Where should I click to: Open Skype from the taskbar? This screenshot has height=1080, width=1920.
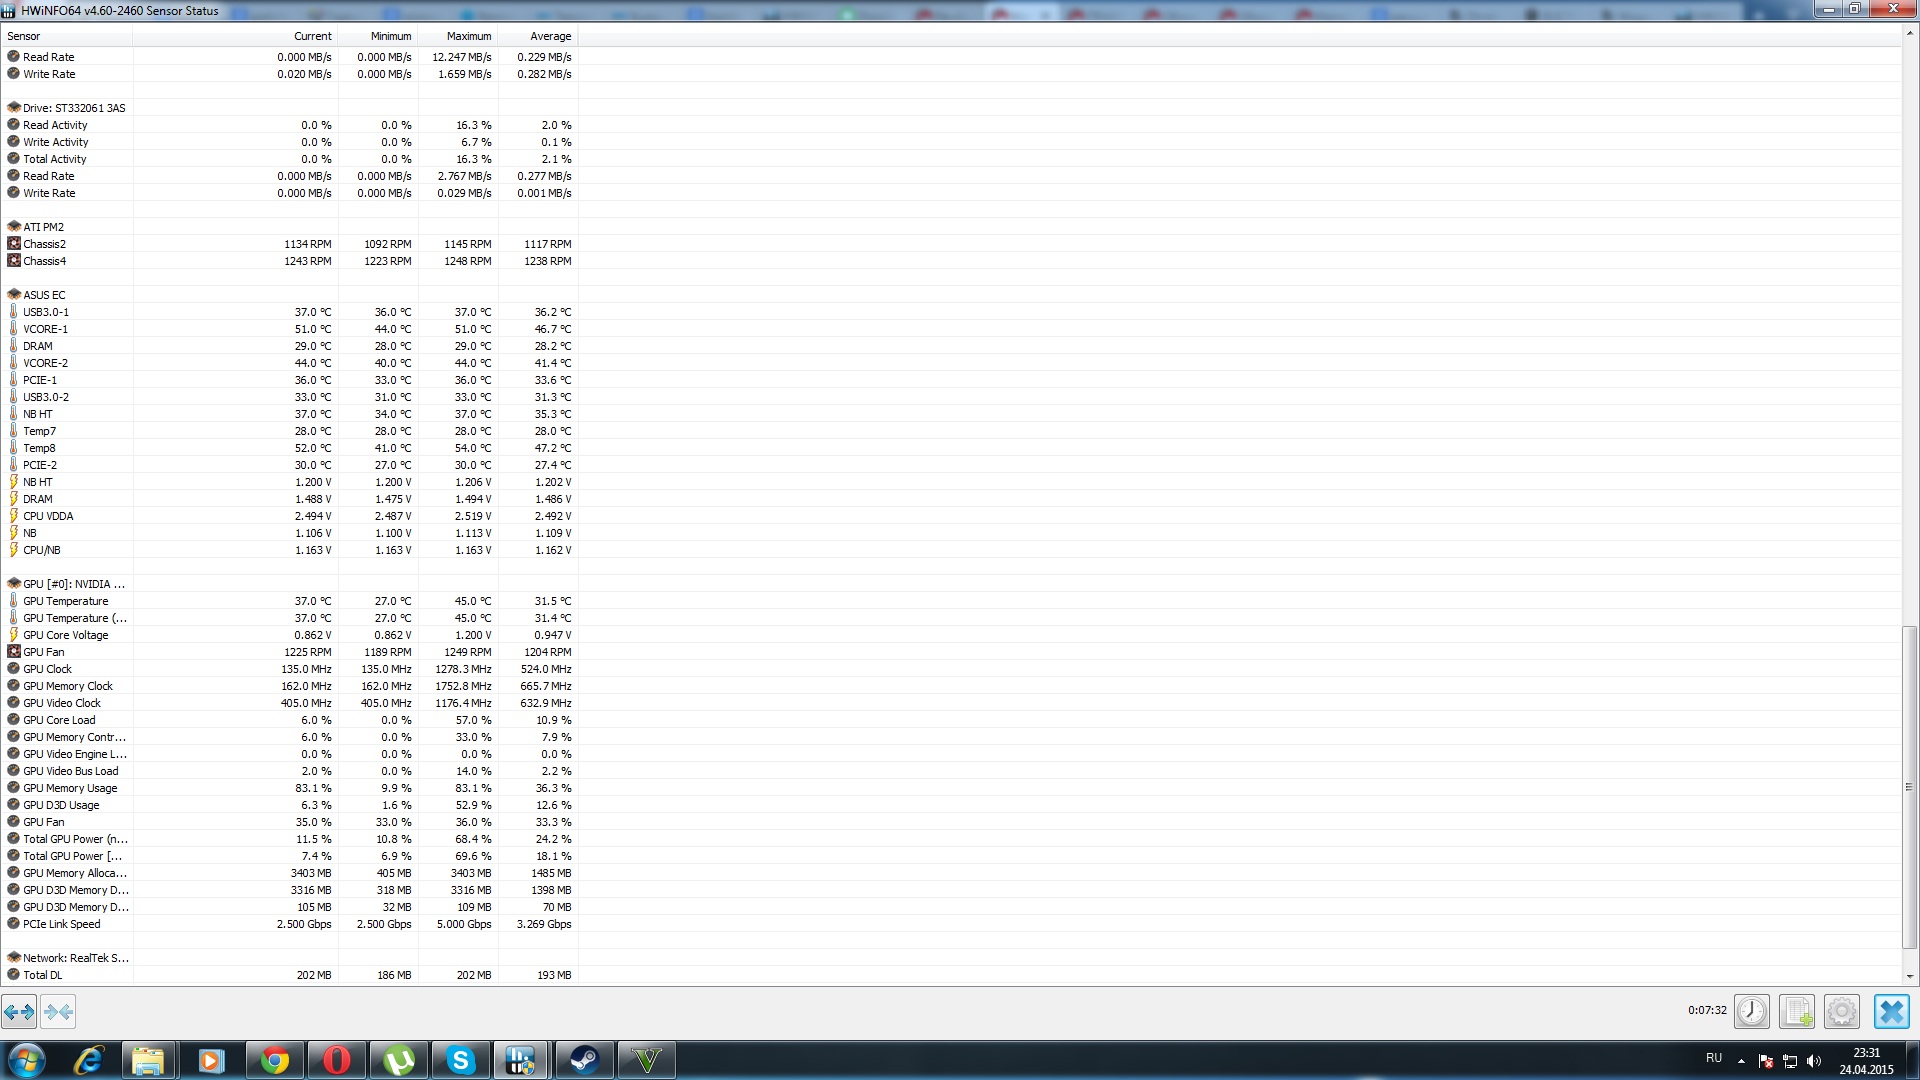pos(460,1060)
